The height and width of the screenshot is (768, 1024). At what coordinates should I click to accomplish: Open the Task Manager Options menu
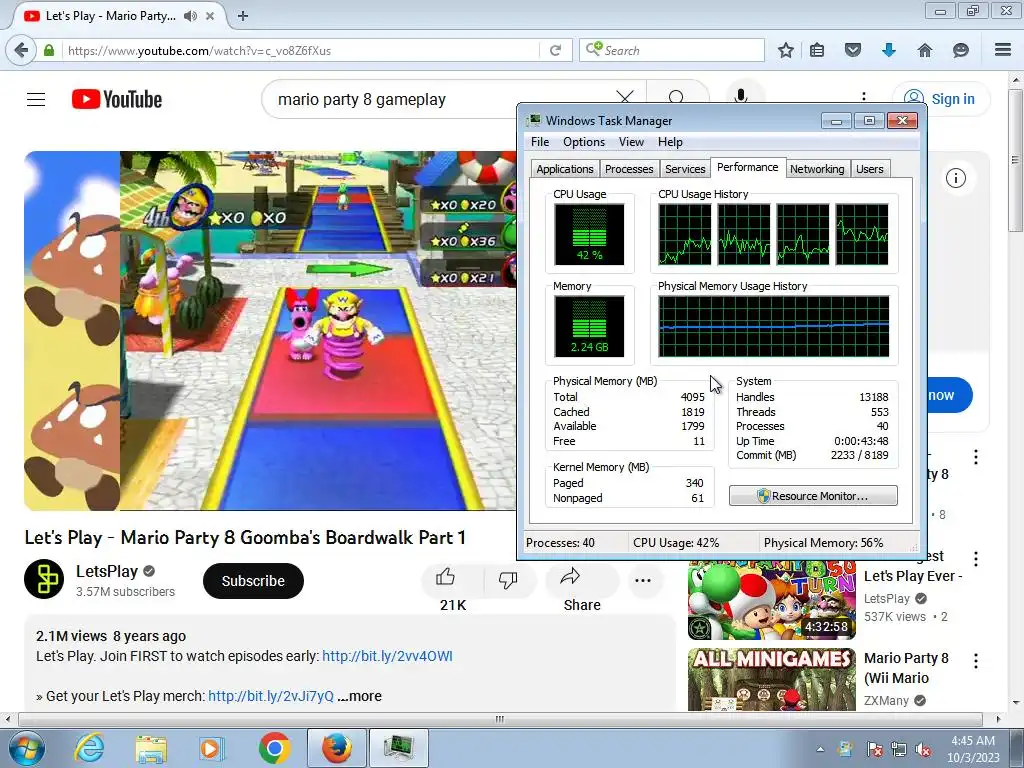584,142
